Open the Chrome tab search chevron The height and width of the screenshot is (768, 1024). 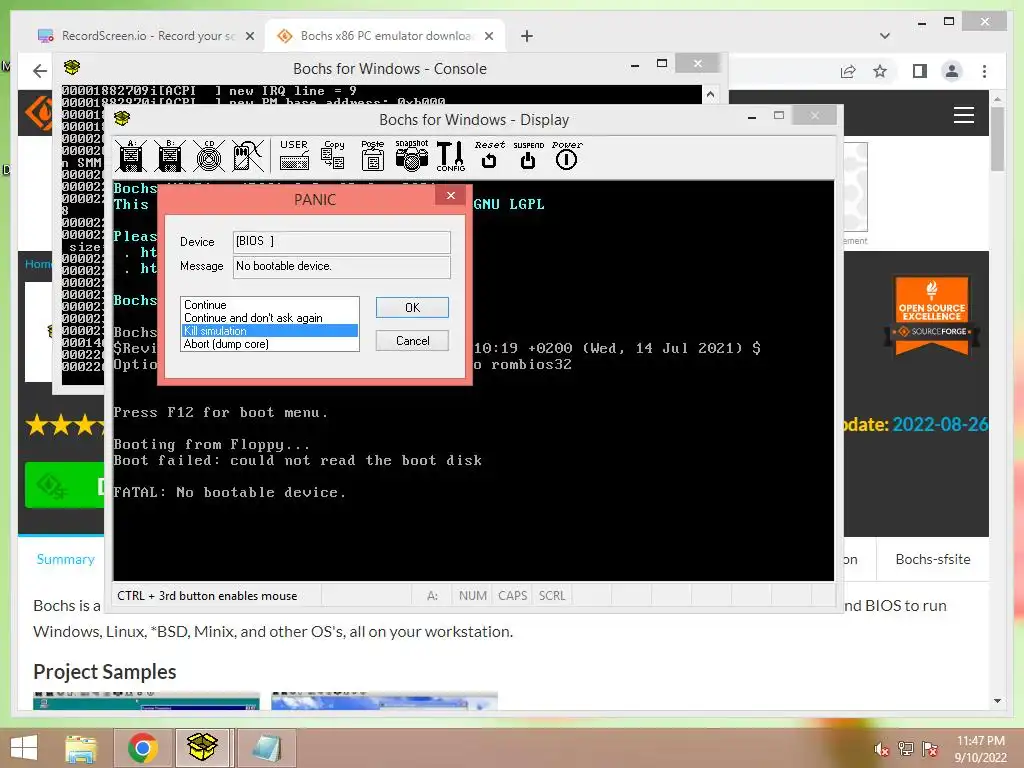pos(884,36)
